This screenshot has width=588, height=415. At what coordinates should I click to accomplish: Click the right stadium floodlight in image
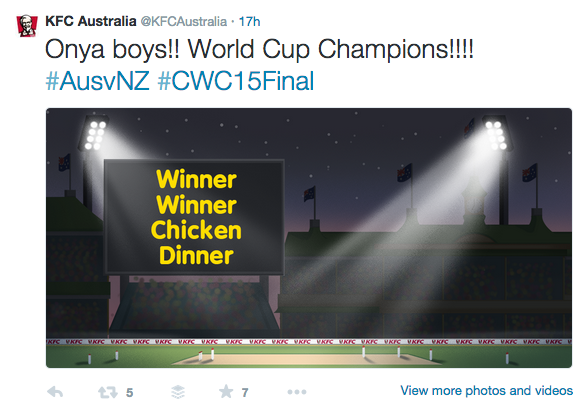point(497,133)
